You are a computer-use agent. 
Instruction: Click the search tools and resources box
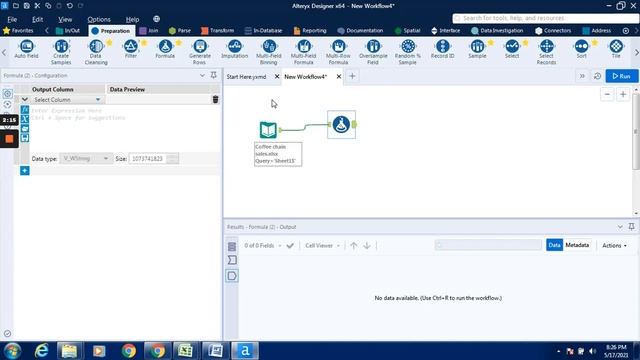[x=545, y=18]
